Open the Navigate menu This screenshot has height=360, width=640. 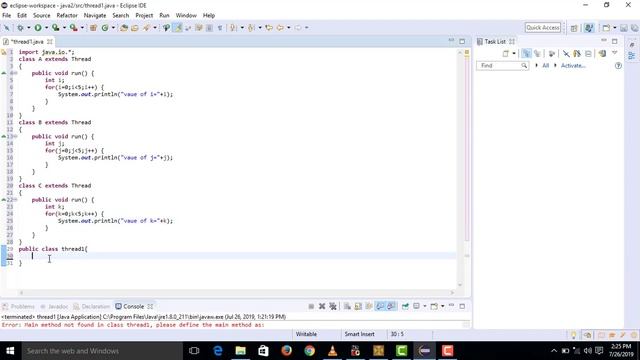pos(95,15)
